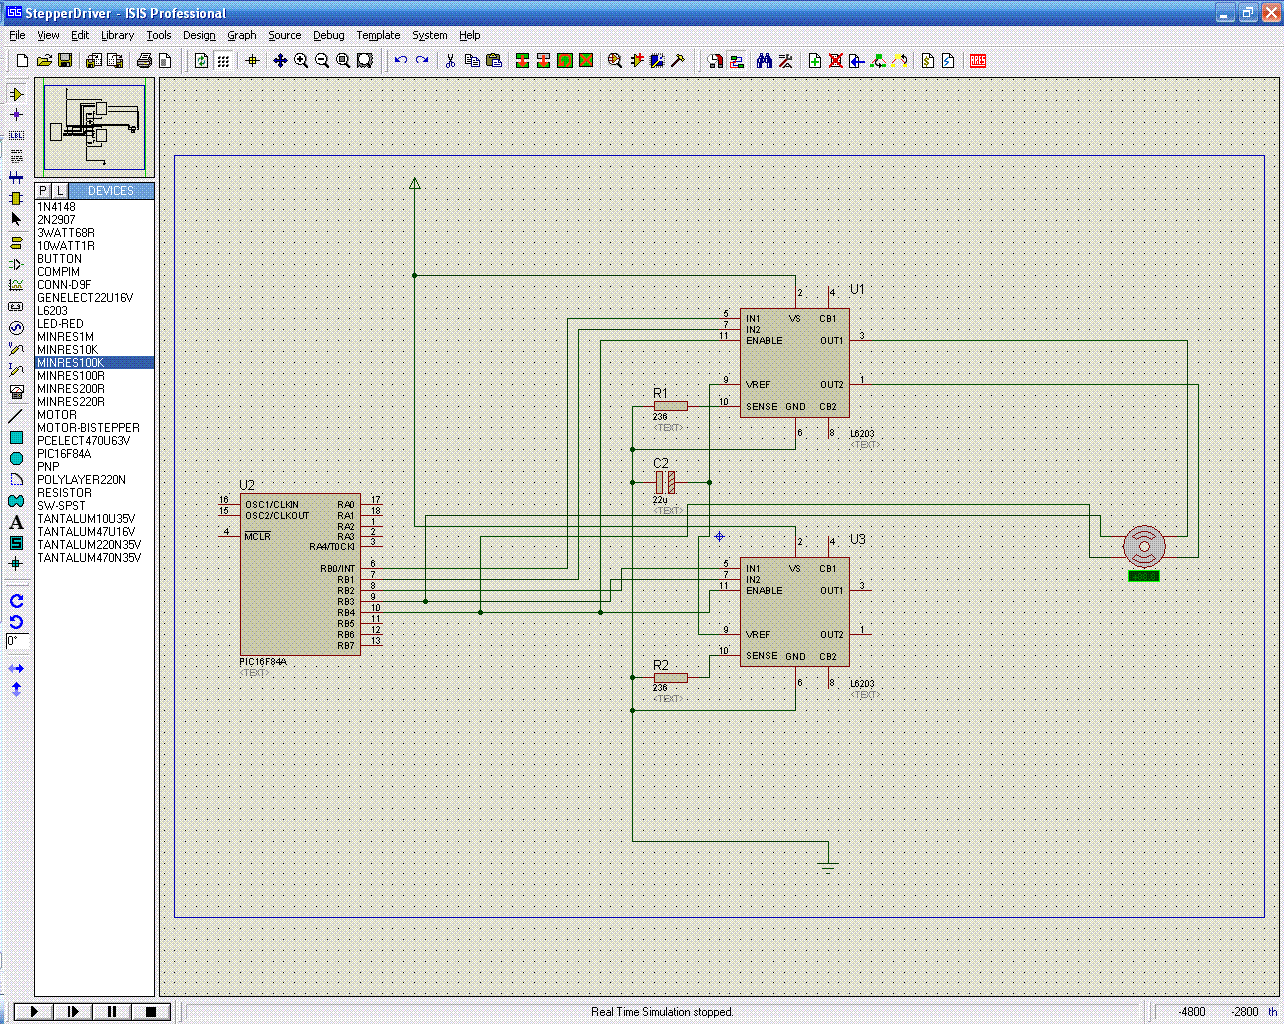Viewport: 1284px width, 1024px height.
Task: Click the P pick devices button
Action: (x=43, y=190)
